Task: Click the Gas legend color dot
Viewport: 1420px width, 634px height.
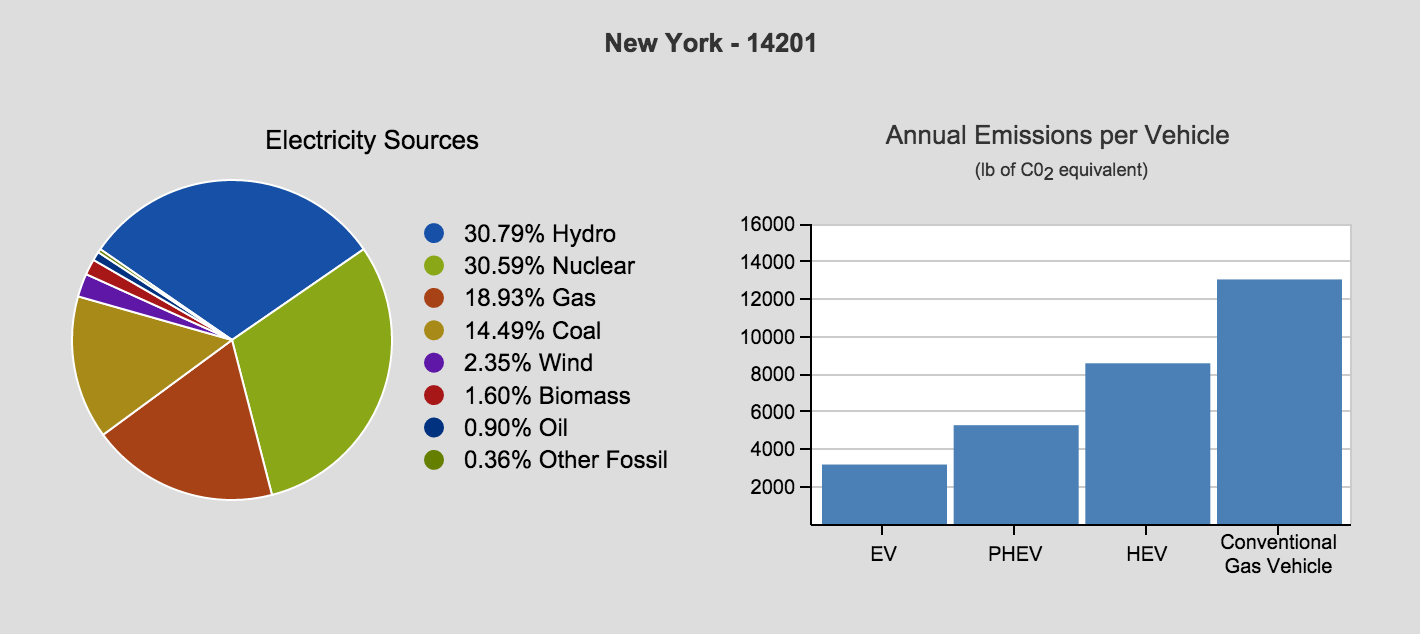Action: [434, 298]
